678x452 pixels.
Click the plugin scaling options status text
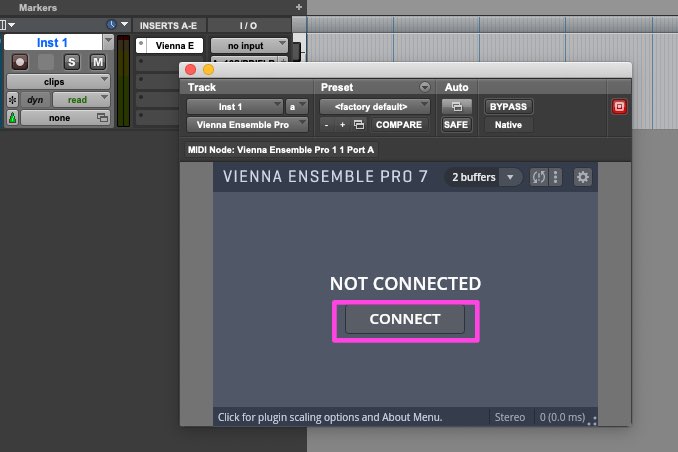(329, 417)
